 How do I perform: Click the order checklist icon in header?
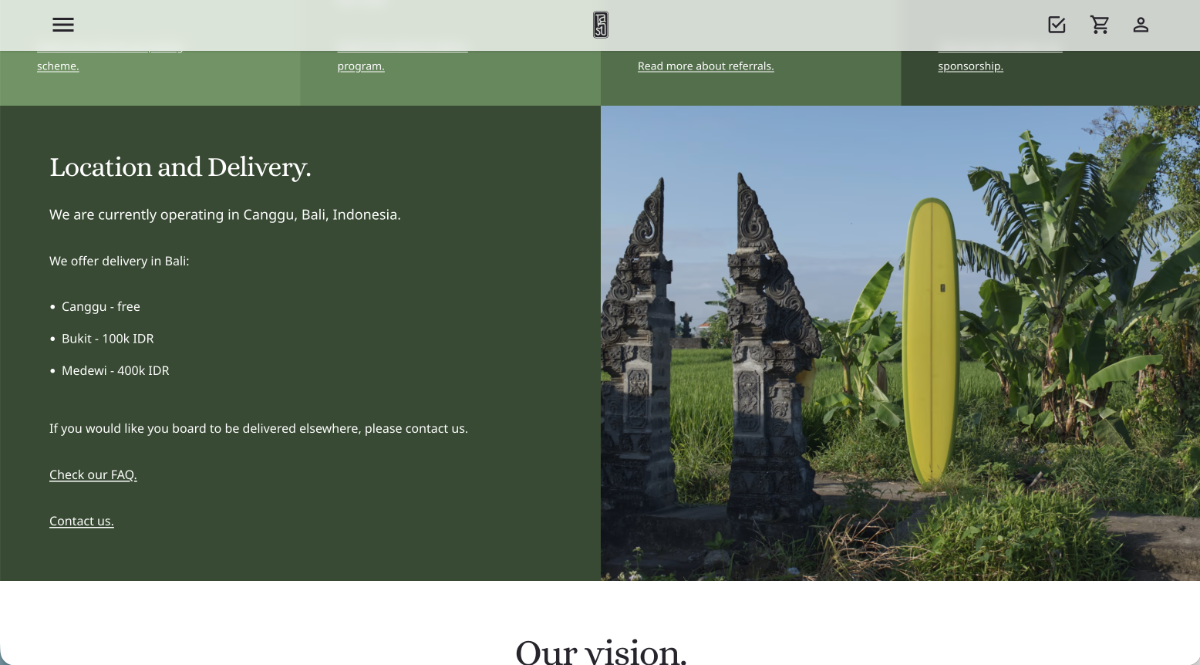pyautogui.click(x=1056, y=25)
